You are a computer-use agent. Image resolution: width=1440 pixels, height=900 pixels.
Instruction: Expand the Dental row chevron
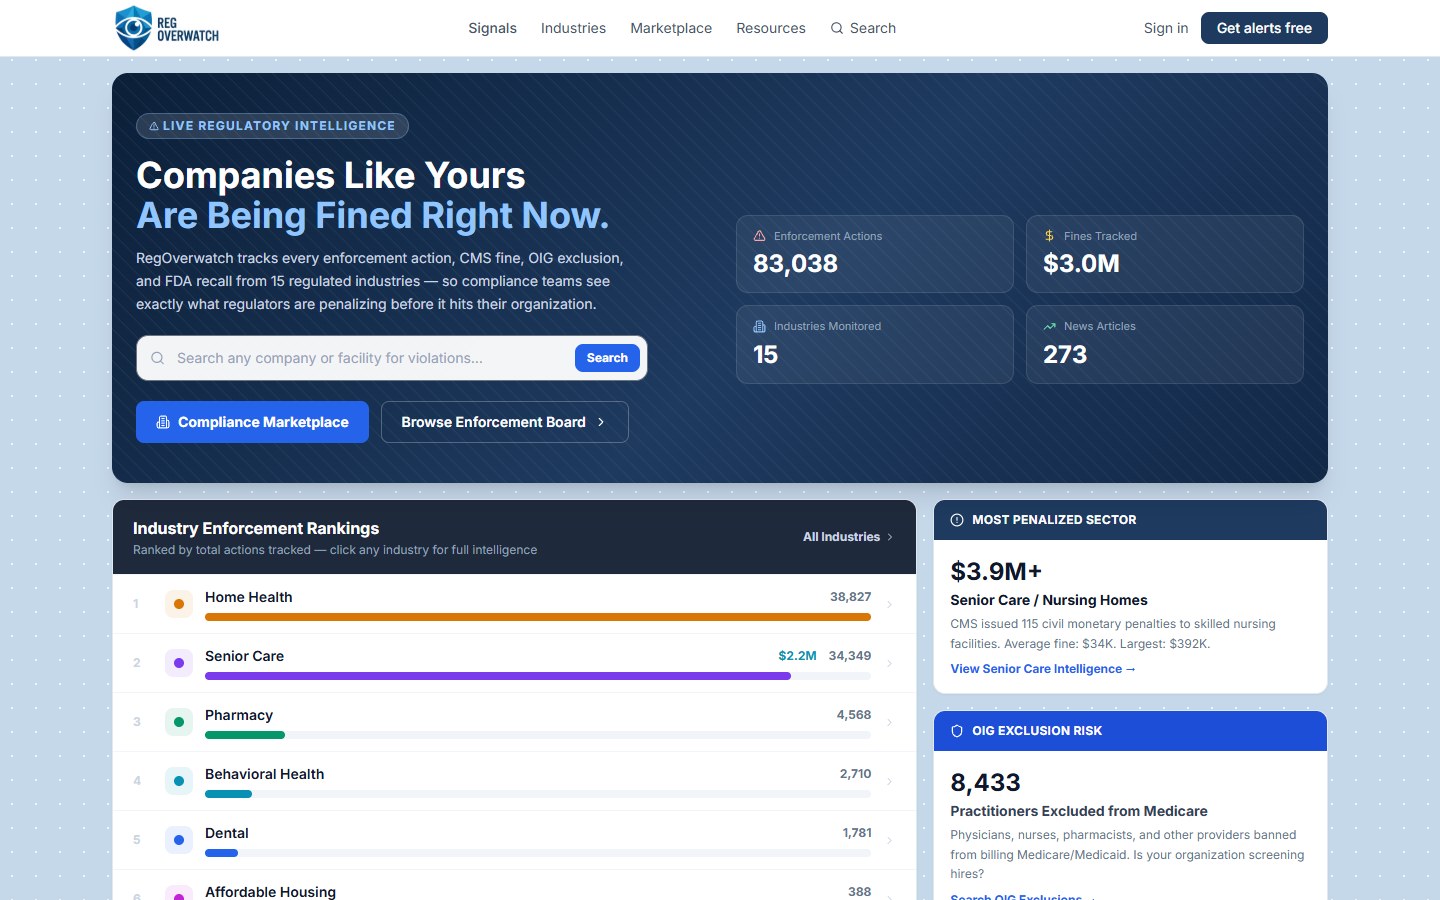889,840
